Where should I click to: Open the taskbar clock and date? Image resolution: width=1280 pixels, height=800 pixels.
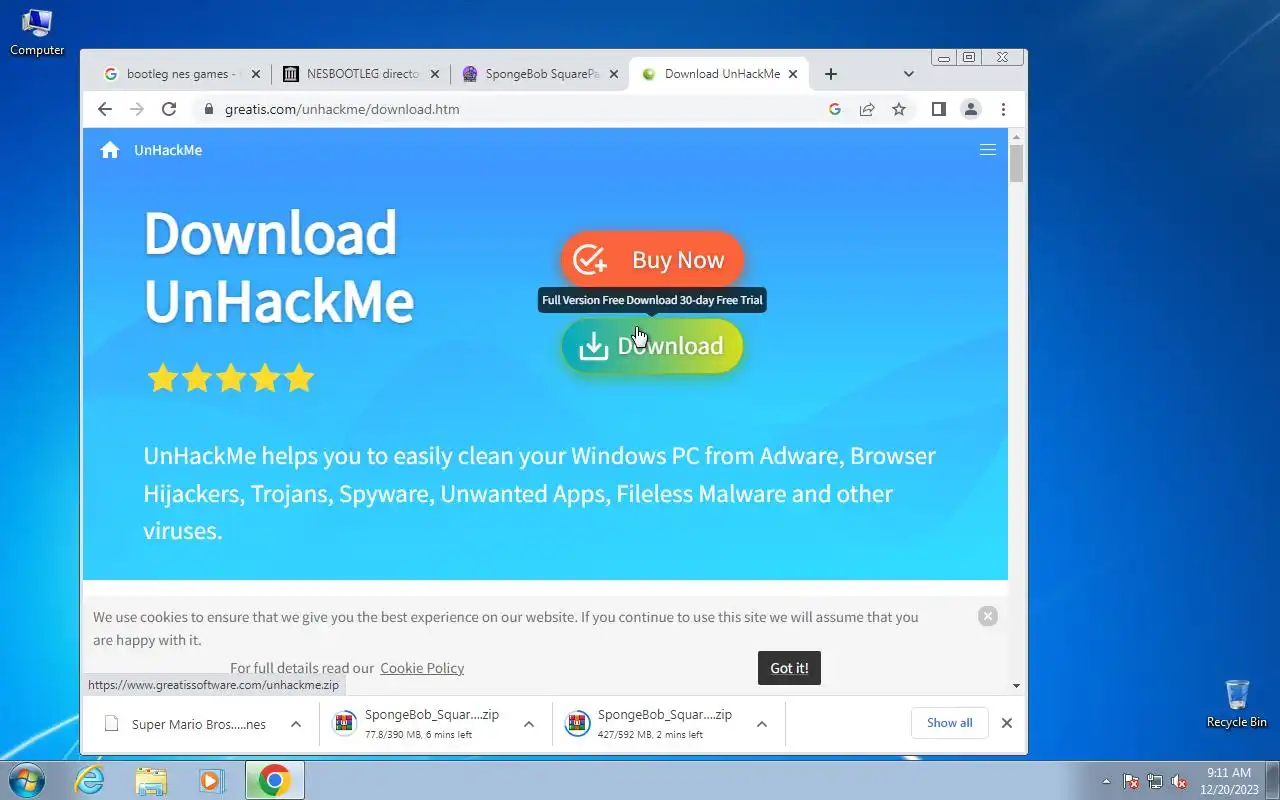pos(1229,781)
